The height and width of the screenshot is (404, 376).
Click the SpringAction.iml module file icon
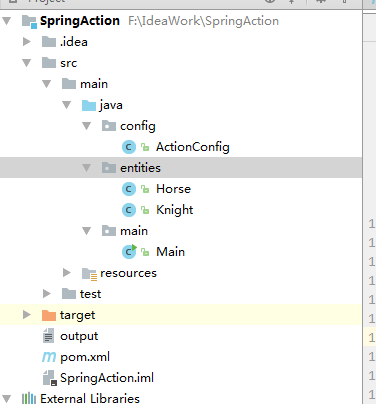tap(50, 378)
